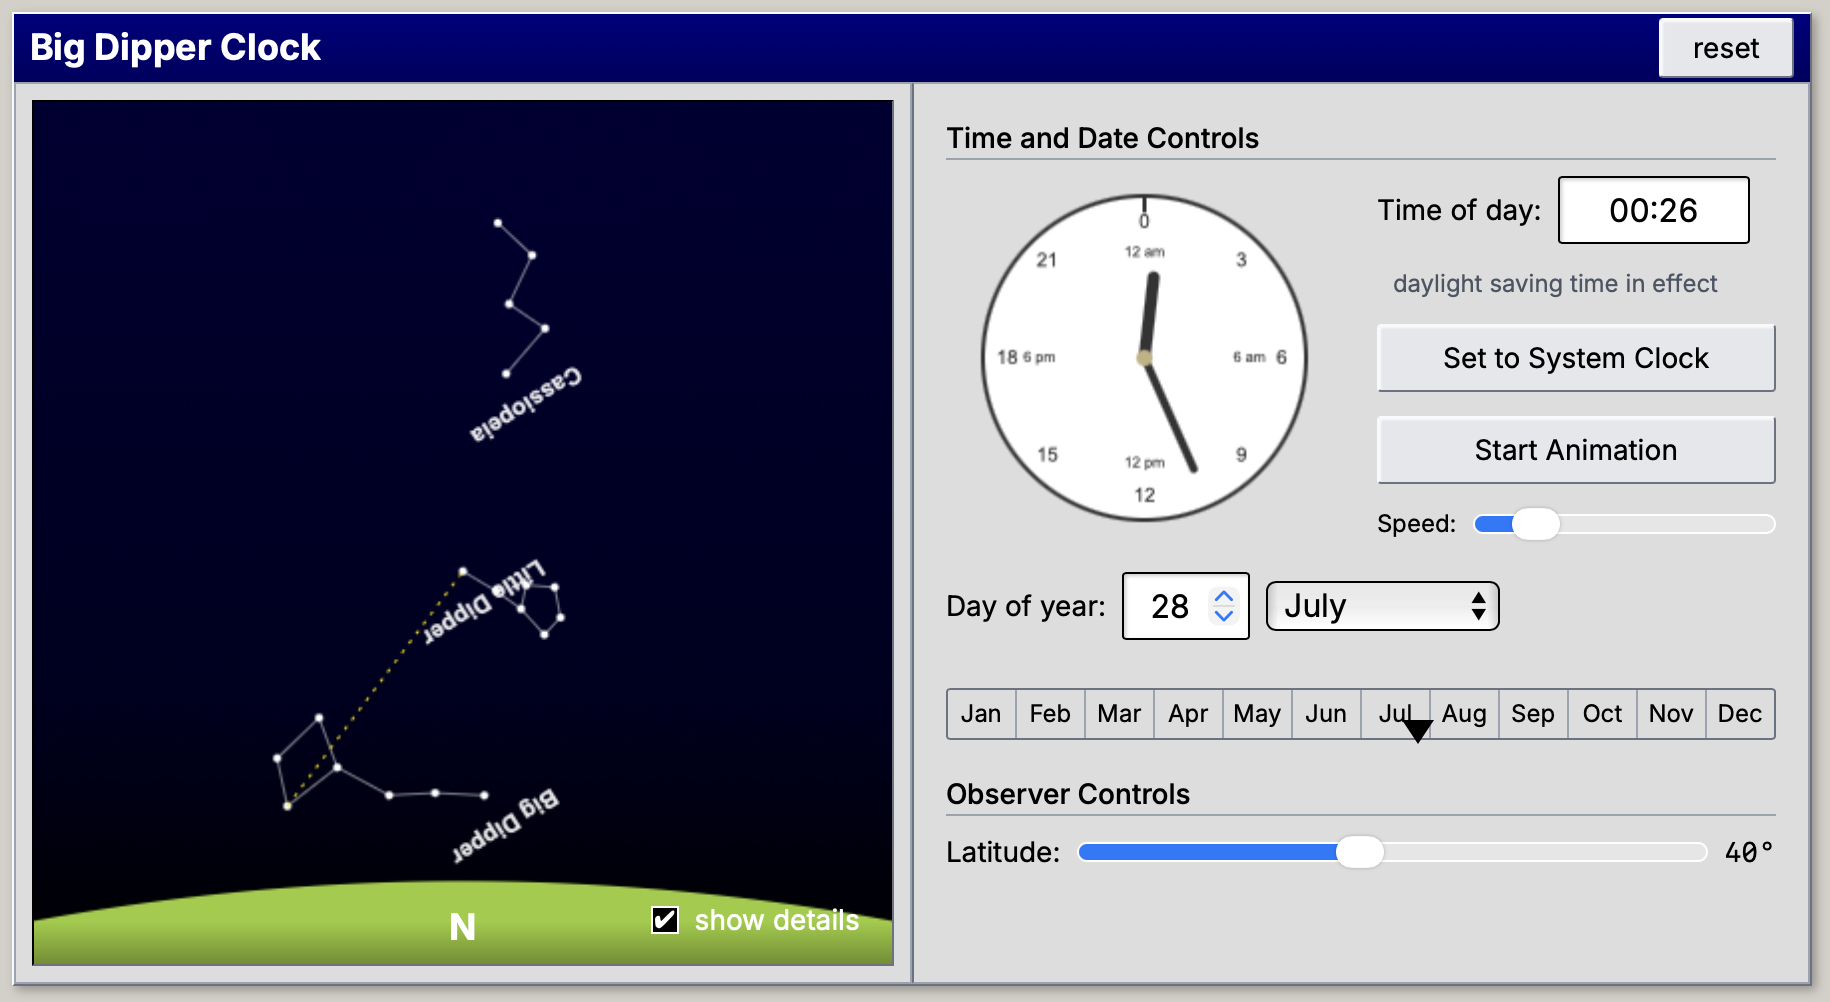Click the N north marker on horizon
The image size is (1830, 1002).
click(x=462, y=927)
